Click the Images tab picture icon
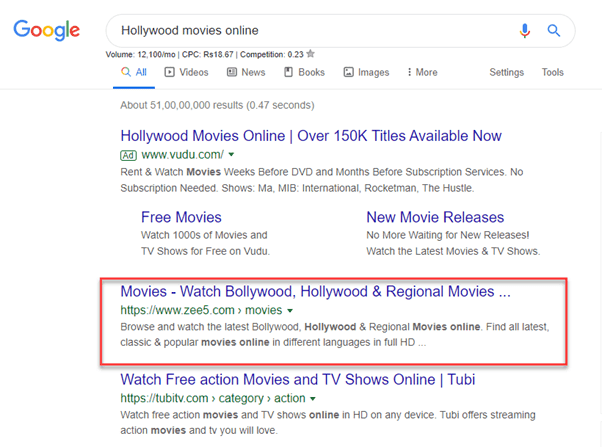 (348, 72)
